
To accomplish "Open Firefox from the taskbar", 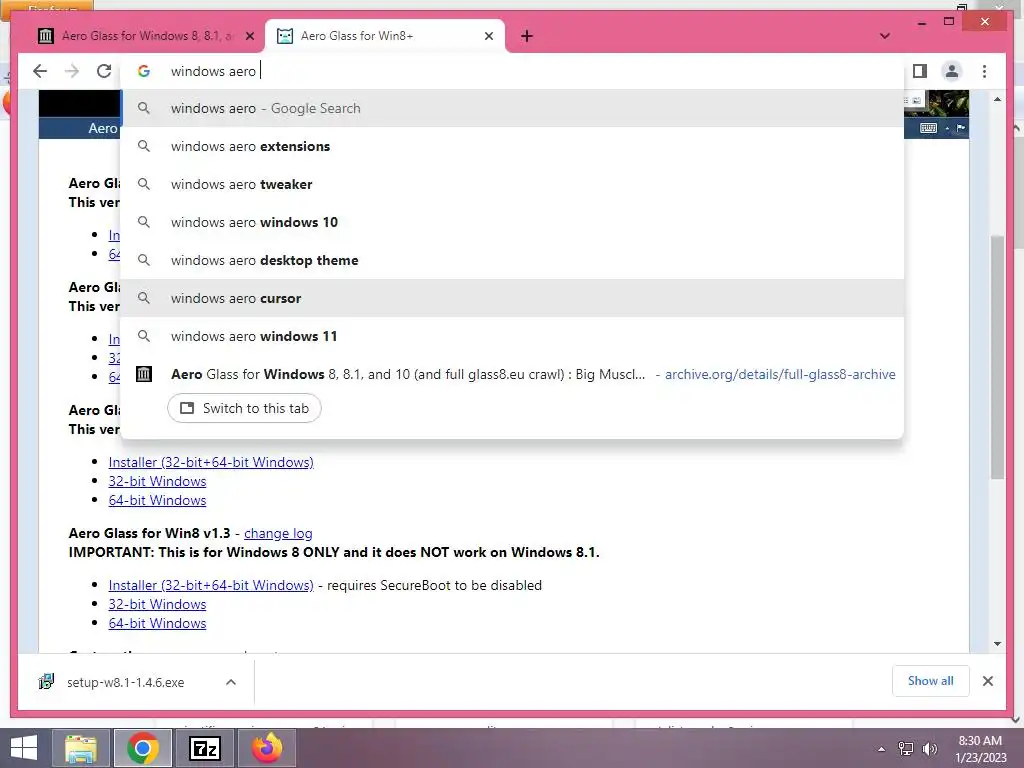I will (267, 748).
